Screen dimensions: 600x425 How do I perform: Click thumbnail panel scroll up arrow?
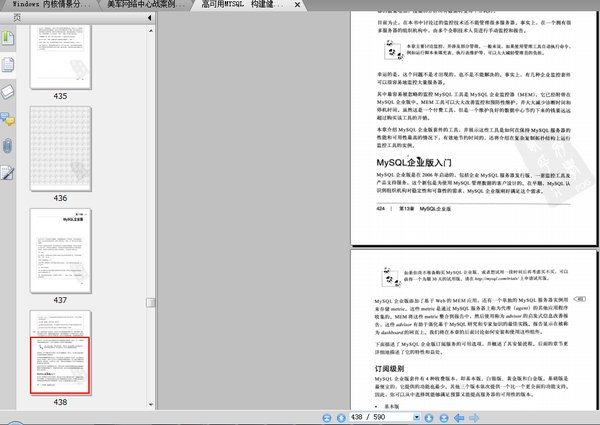point(151,30)
